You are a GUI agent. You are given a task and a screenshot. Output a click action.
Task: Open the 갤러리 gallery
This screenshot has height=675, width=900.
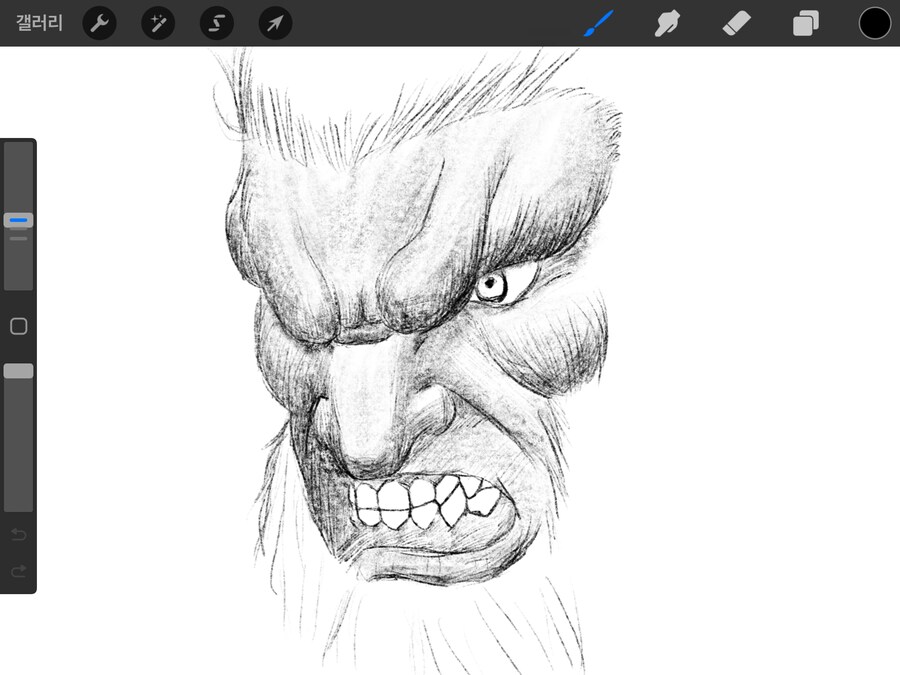point(39,23)
